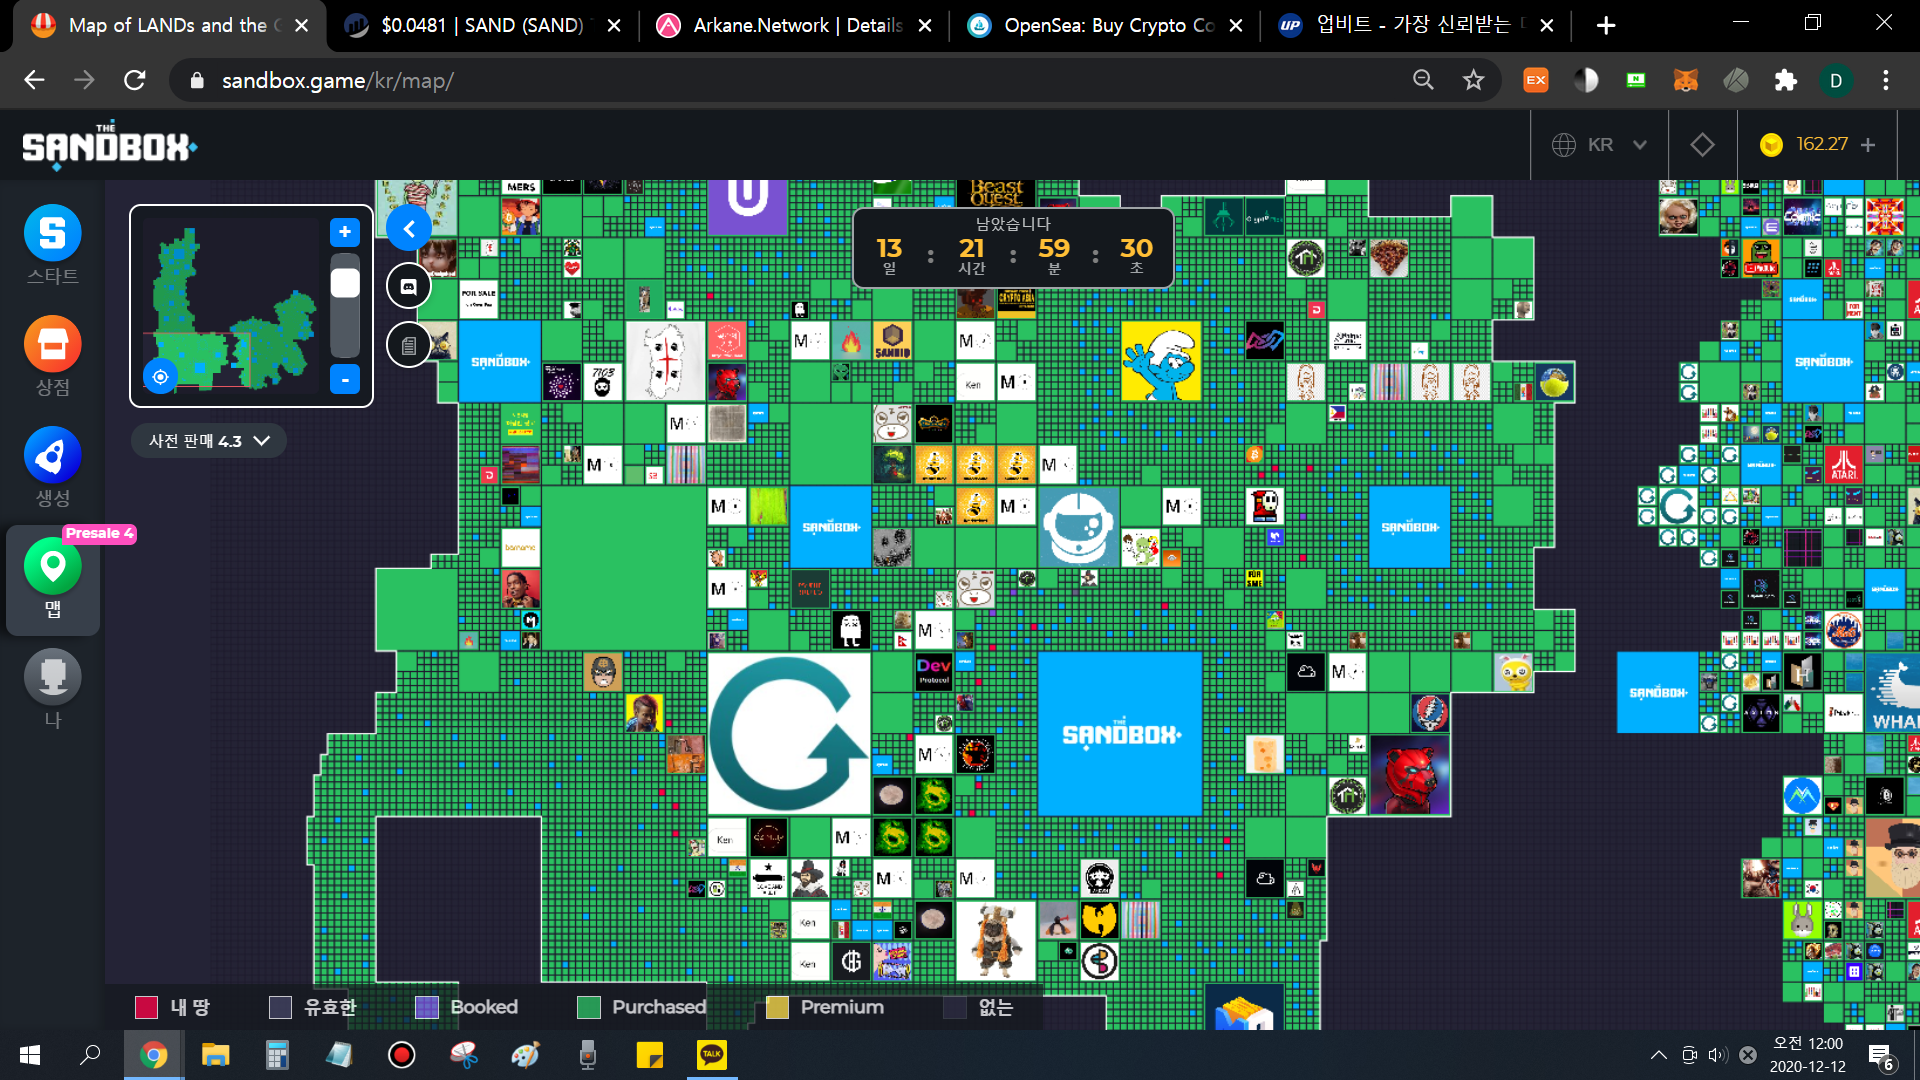Close the Arkane.Network tab

925,26
